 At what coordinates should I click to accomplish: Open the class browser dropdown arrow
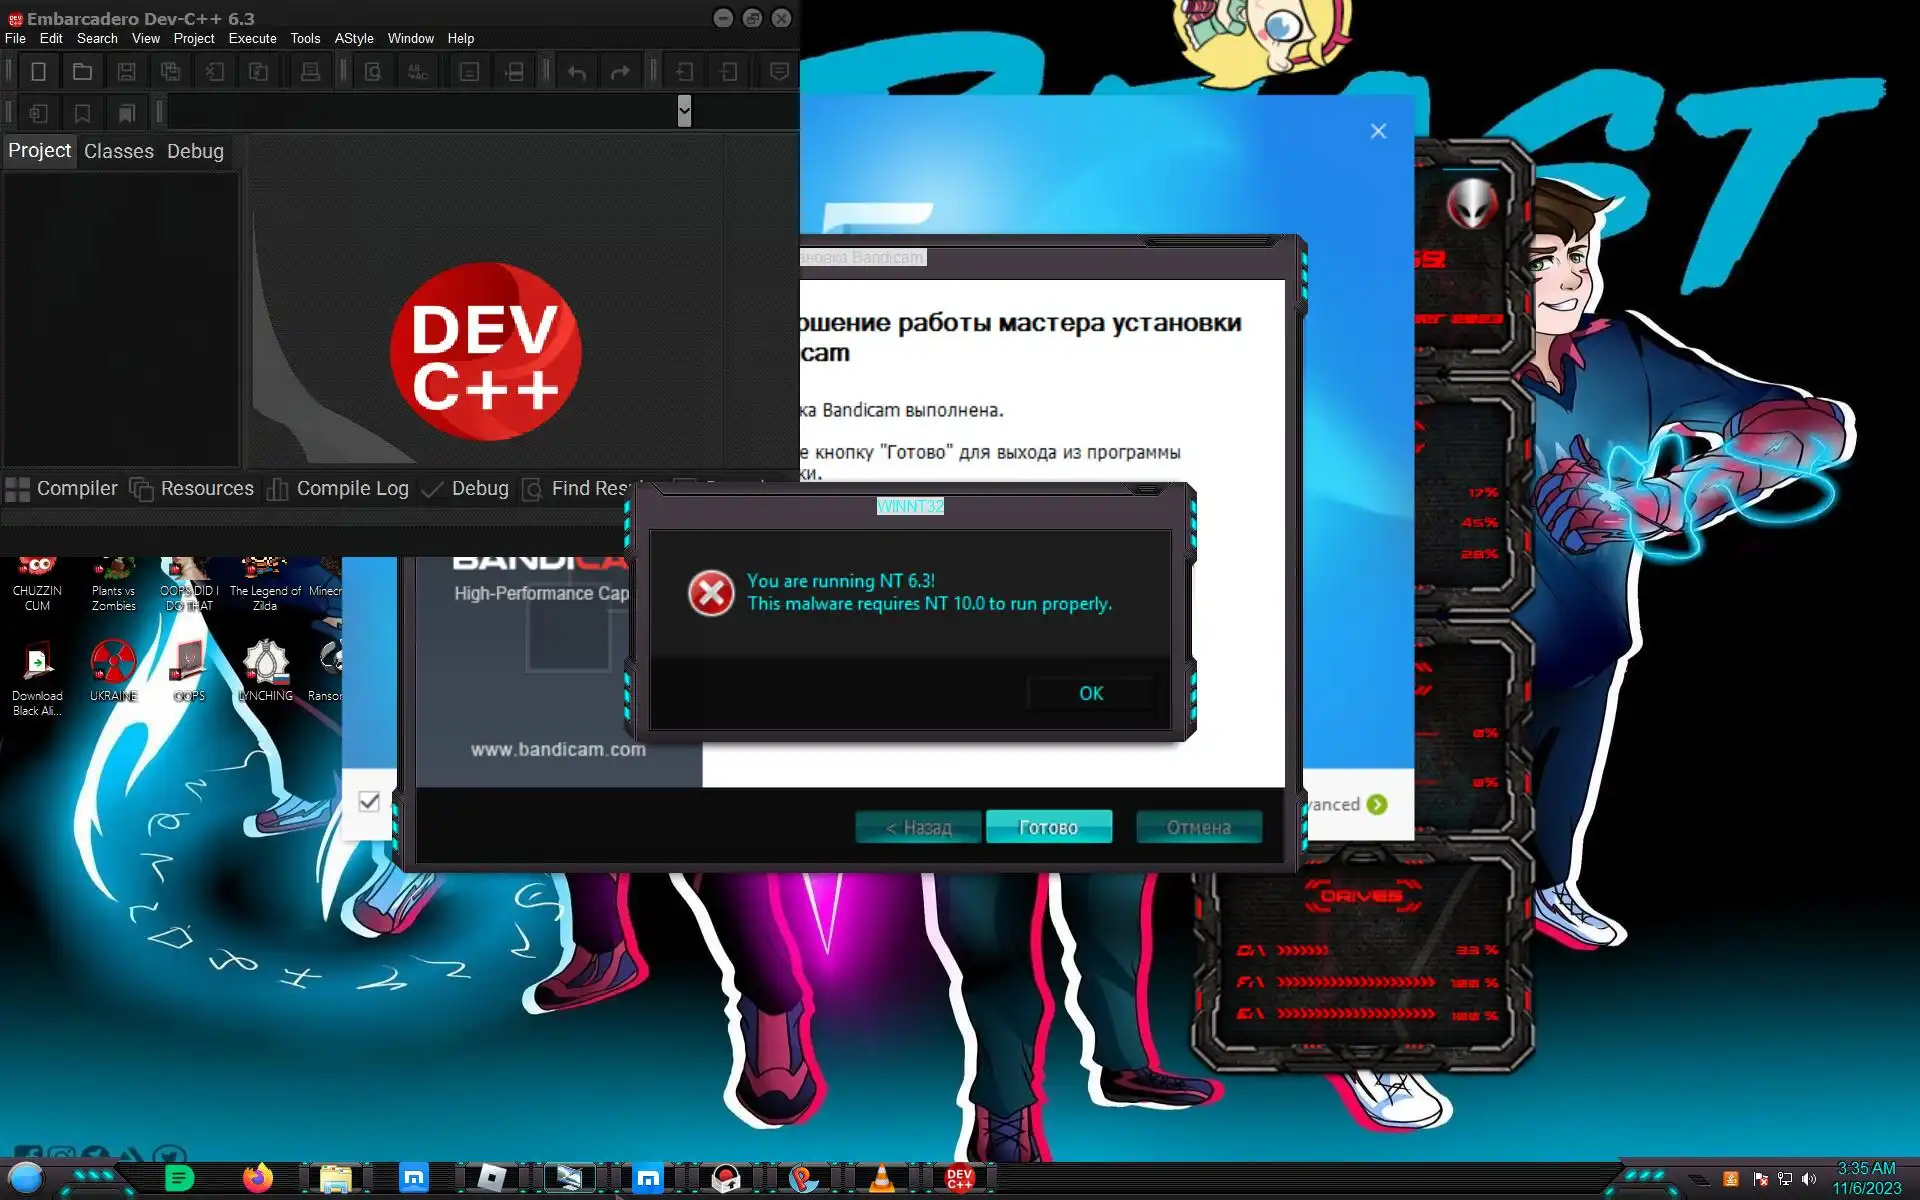coord(684,111)
